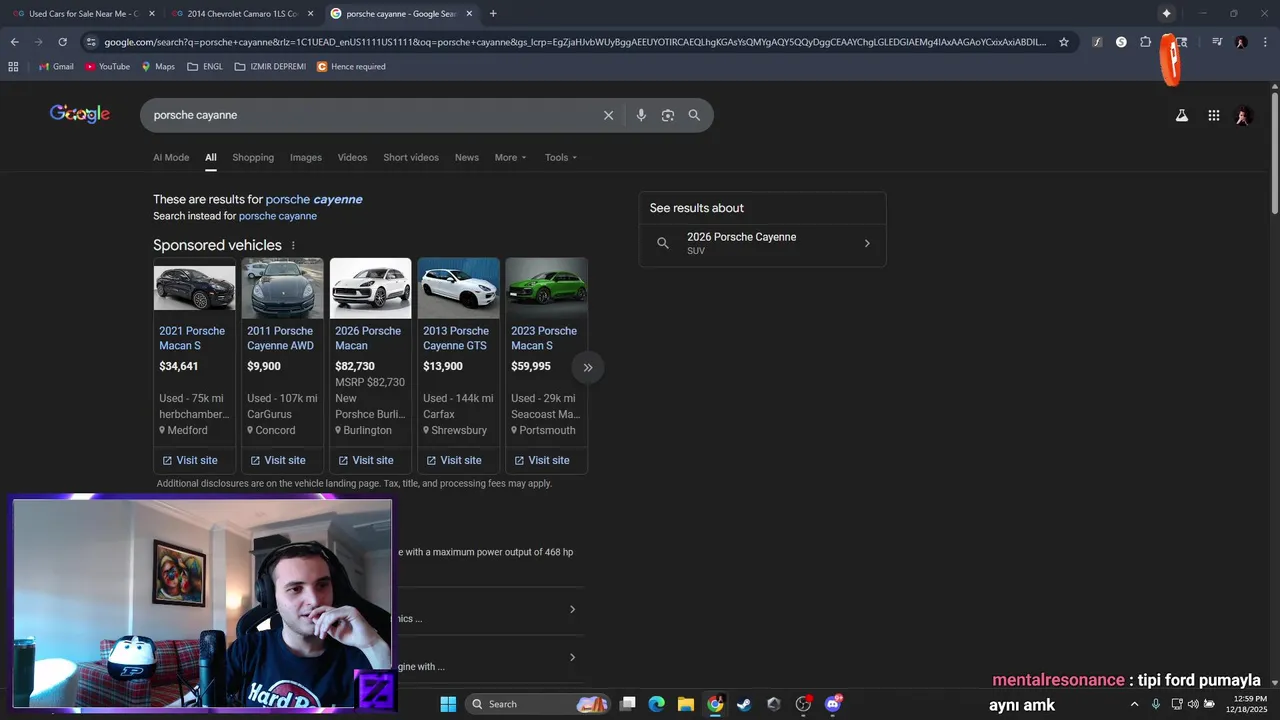Search instead for porsche cayanne

point(278,216)
